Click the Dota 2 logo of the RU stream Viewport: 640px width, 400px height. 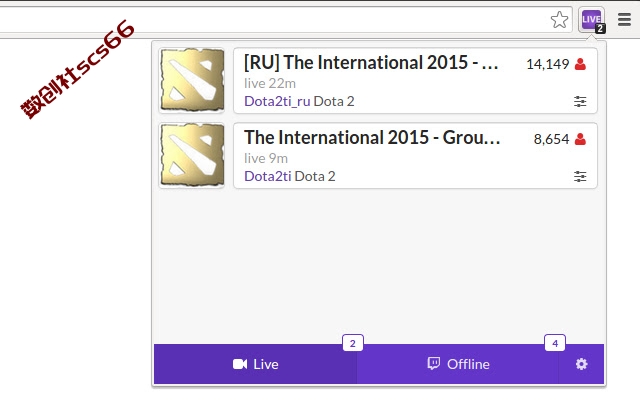point(192,80)
